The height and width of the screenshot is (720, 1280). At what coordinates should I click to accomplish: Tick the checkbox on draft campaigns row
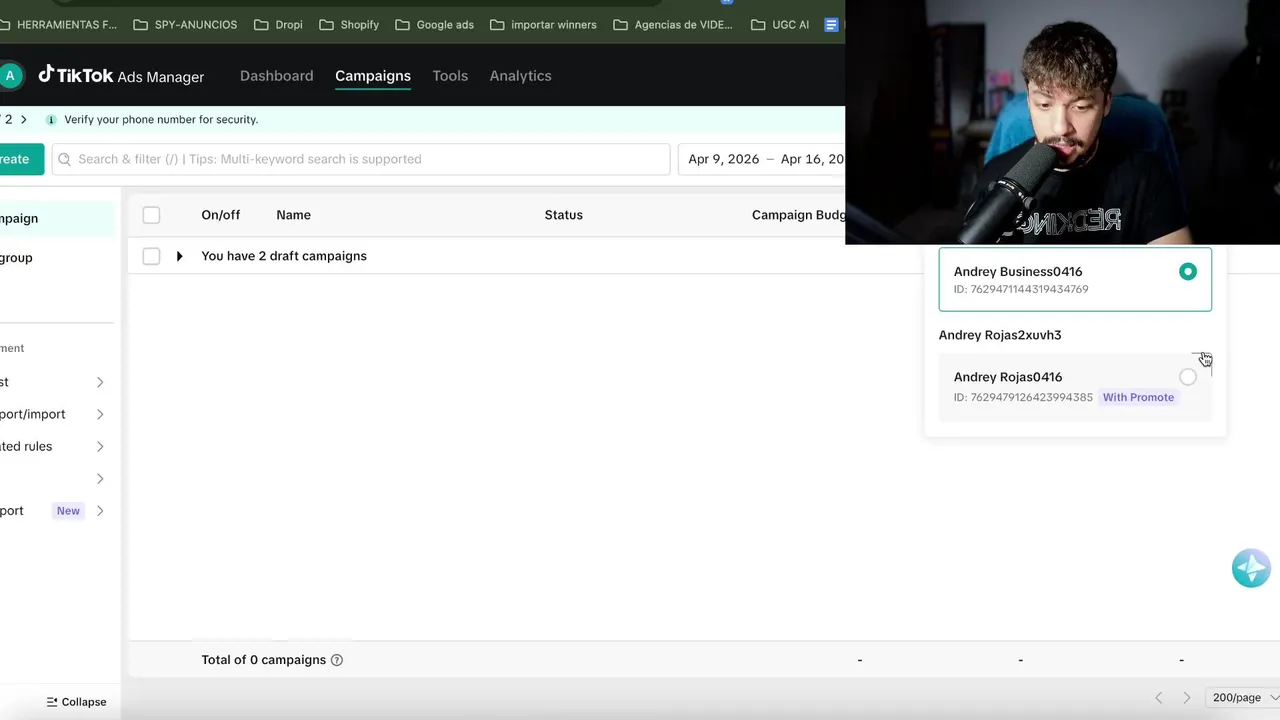(151, 256)
